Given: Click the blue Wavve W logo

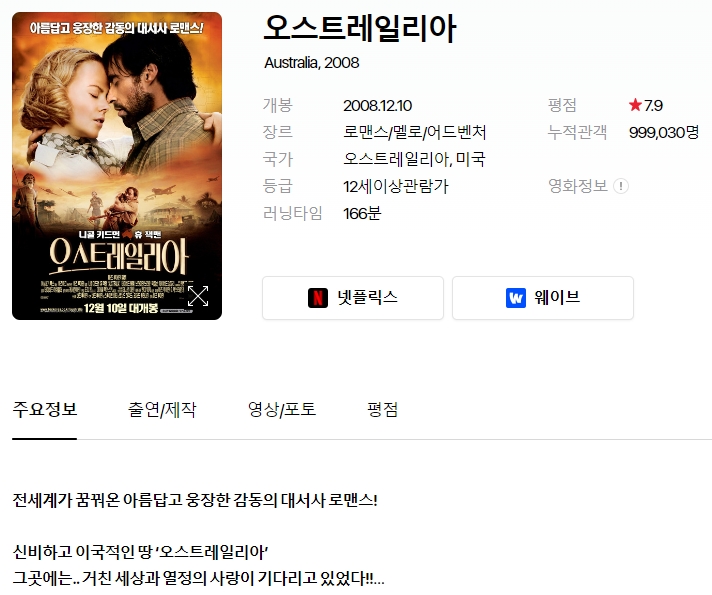Looking at the screenshot, I should (516, 298).
